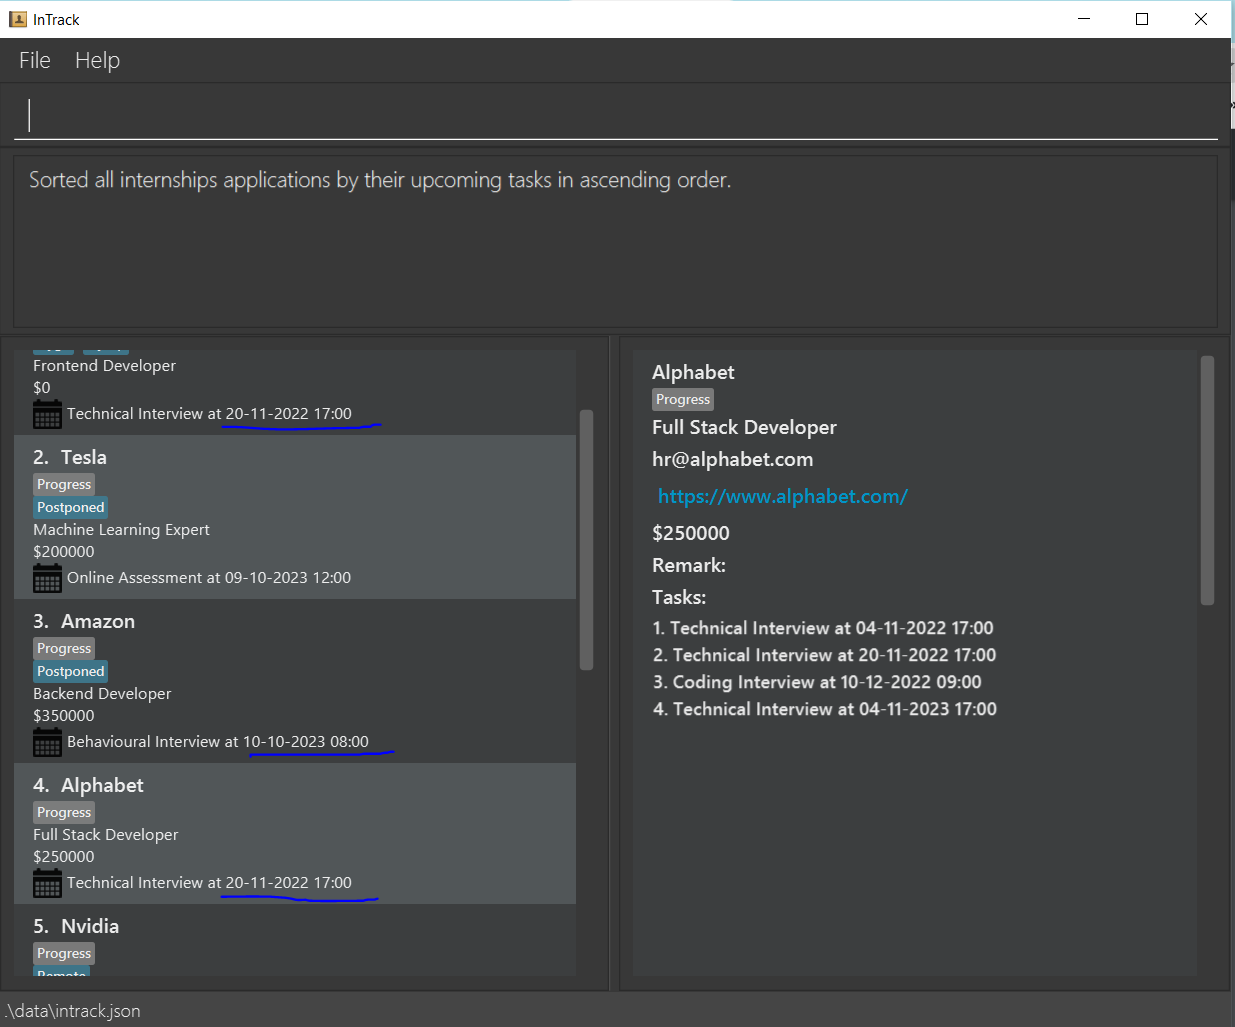The height and width of the screenshot is (1027, 1235).
Task: Click the Full Stack Developer heading in details
Action: coord(744,427)
